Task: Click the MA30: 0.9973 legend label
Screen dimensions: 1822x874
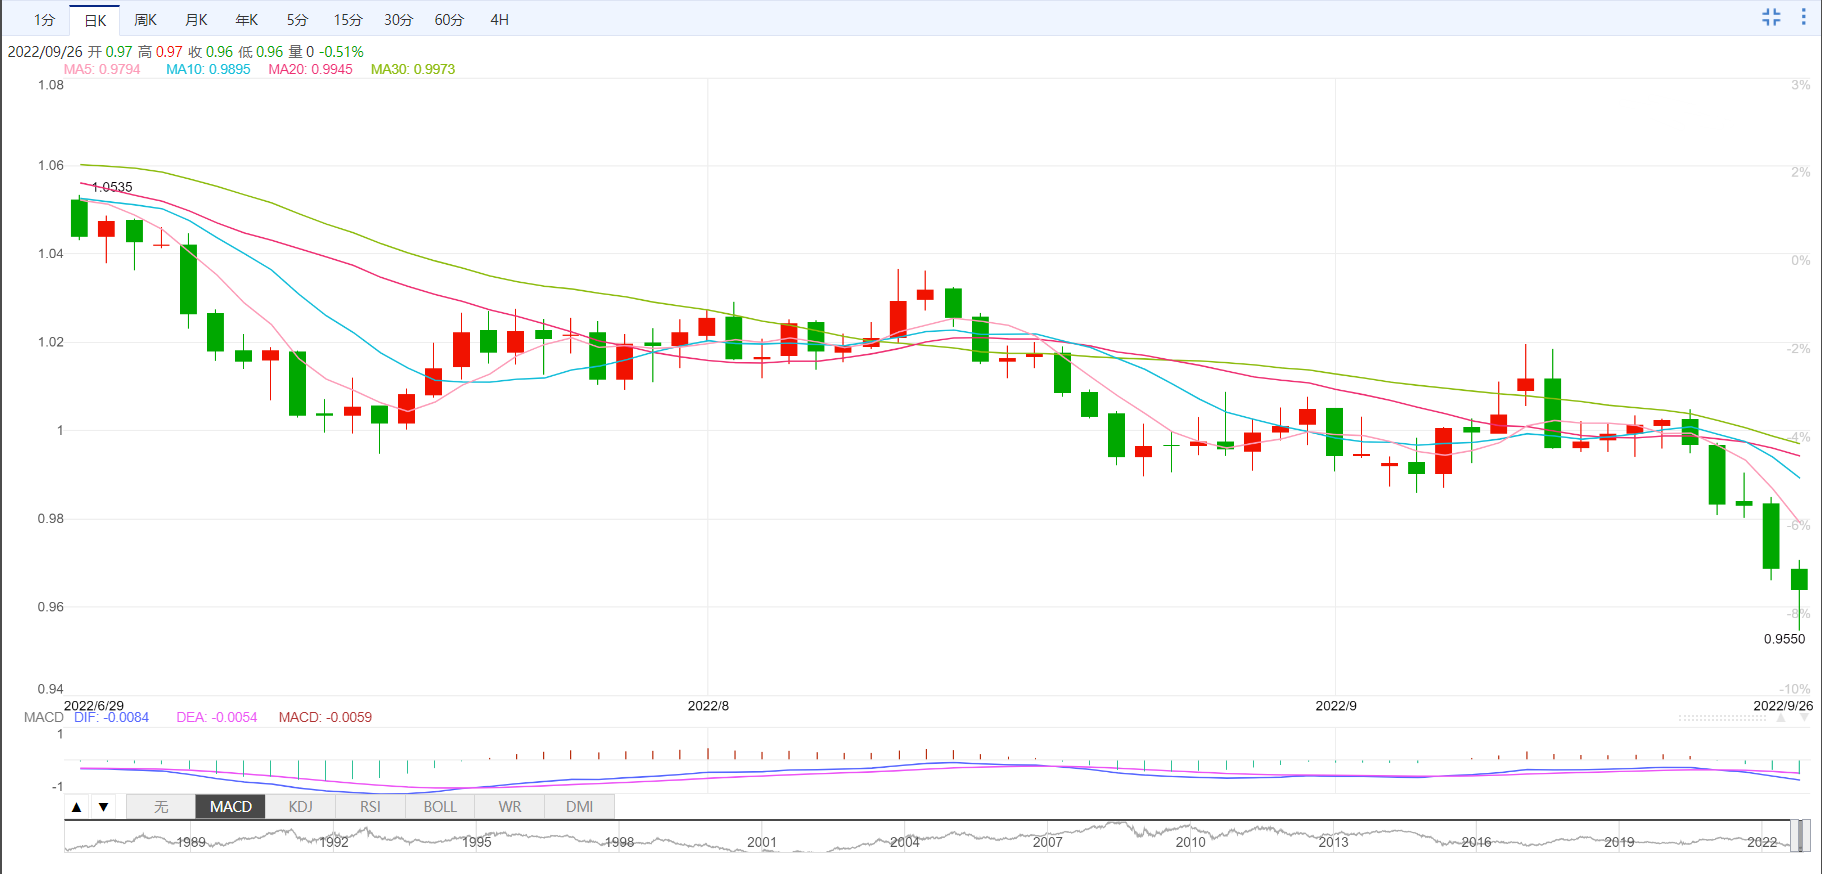Action: click(413, 69)
